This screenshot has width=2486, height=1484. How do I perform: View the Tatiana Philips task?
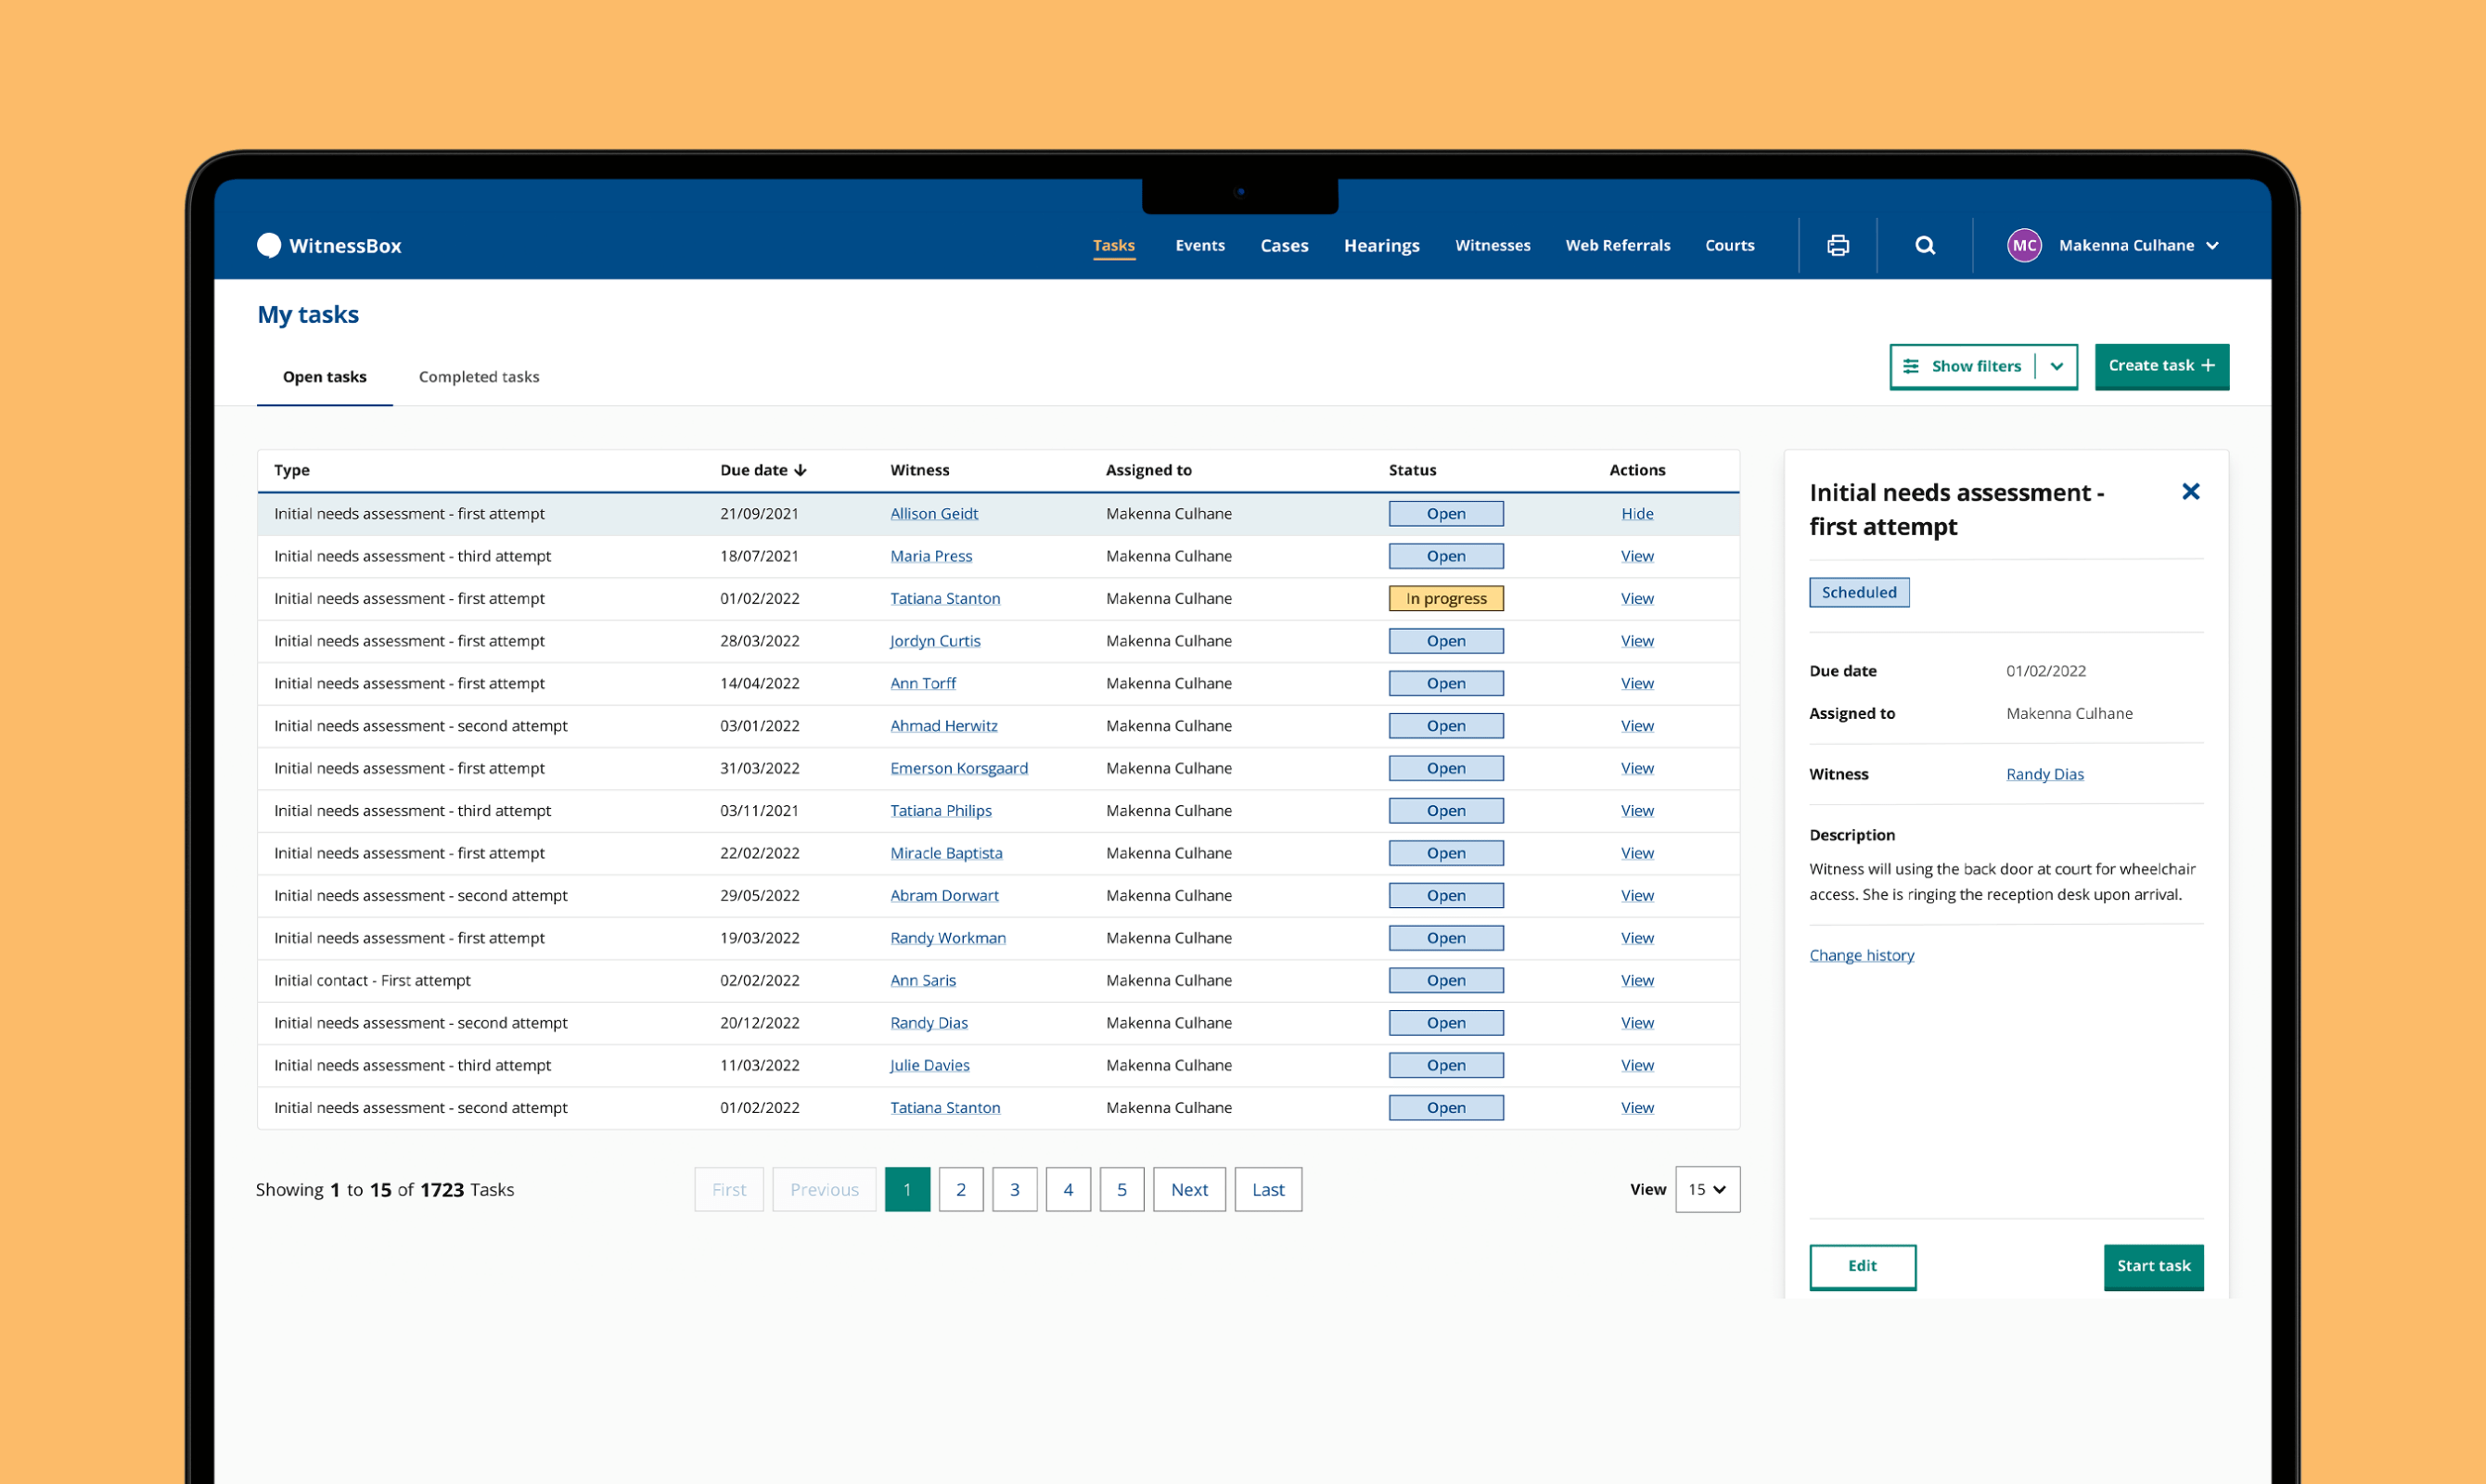pyautogui.click(x=1637, y=811)
